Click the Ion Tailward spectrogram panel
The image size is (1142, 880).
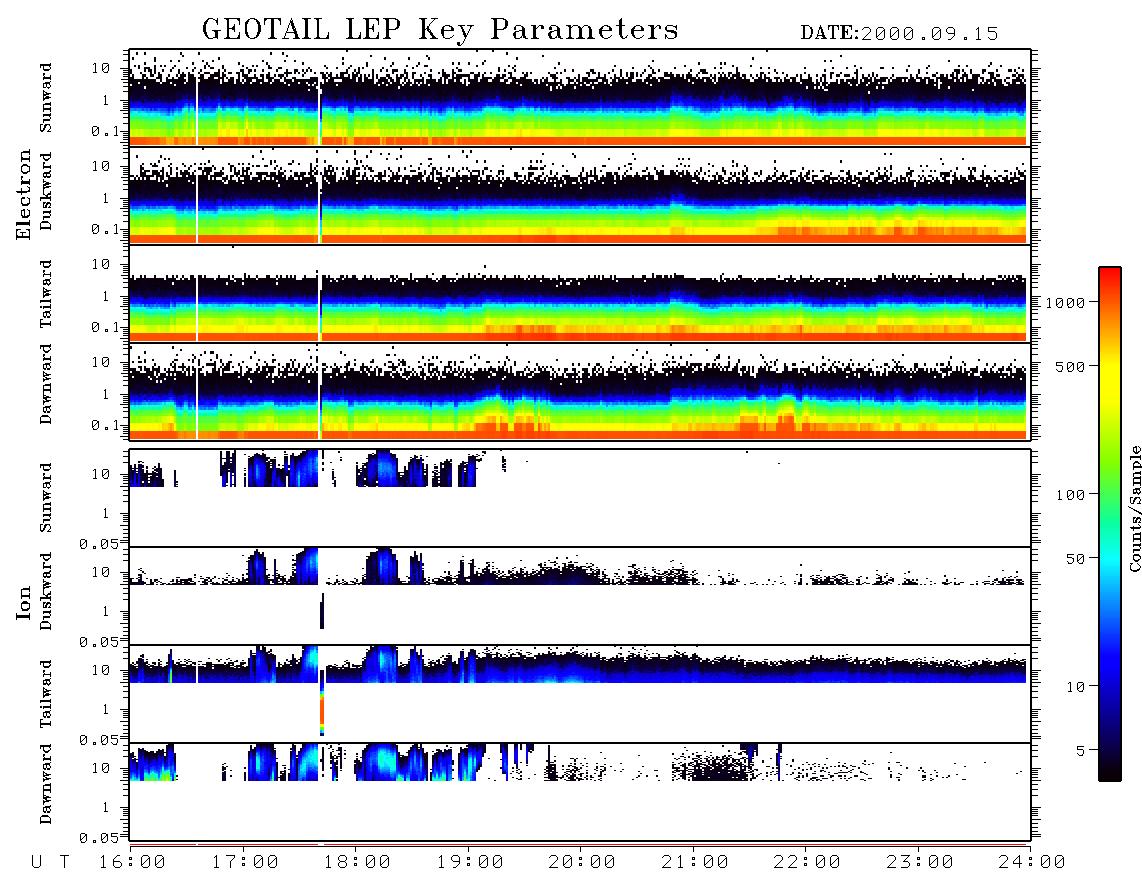[580, 694]
